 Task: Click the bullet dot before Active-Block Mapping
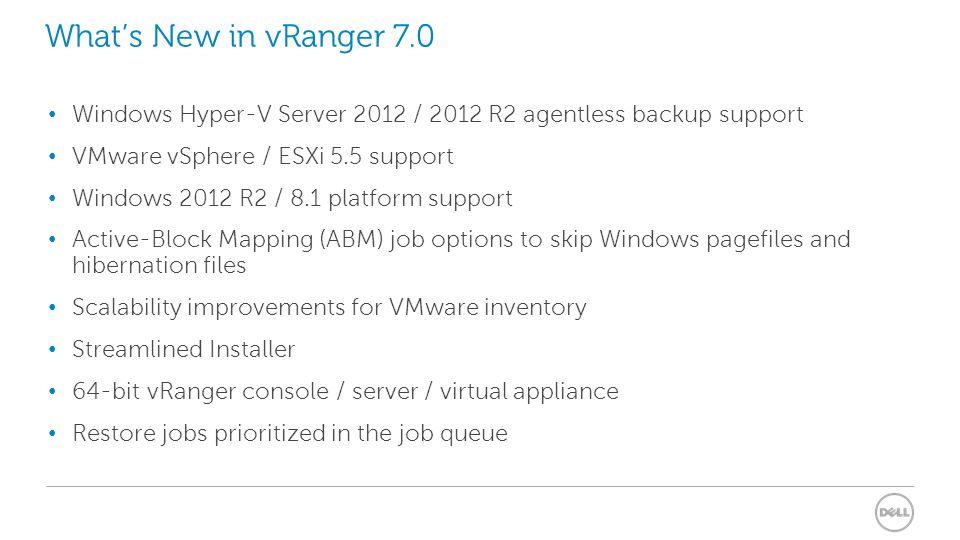click(x=52, y=239)
